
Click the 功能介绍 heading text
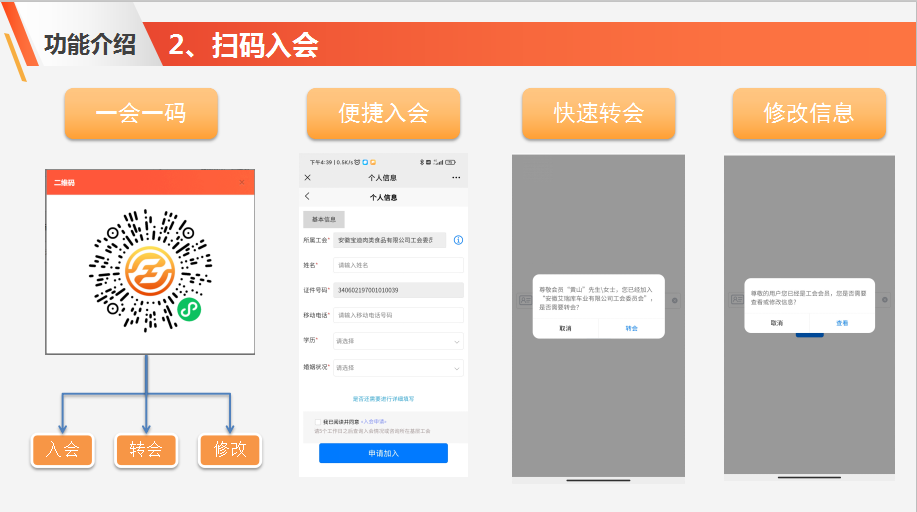pos(90,44)
